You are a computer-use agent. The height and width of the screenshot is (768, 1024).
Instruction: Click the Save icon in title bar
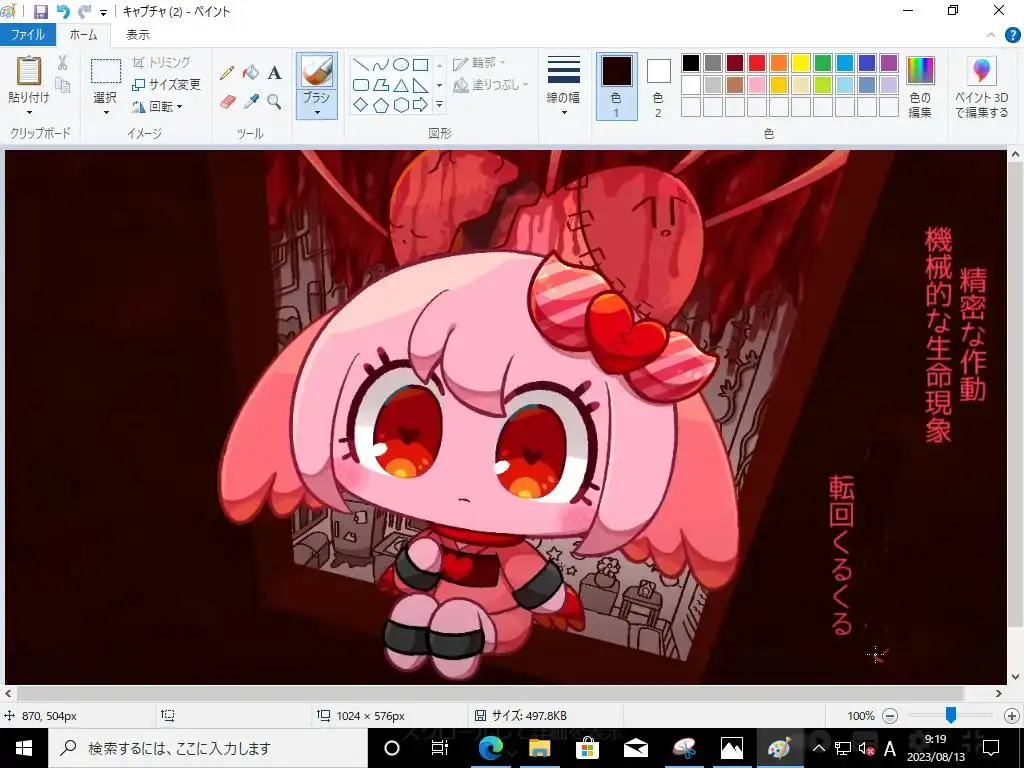(40, 11)
